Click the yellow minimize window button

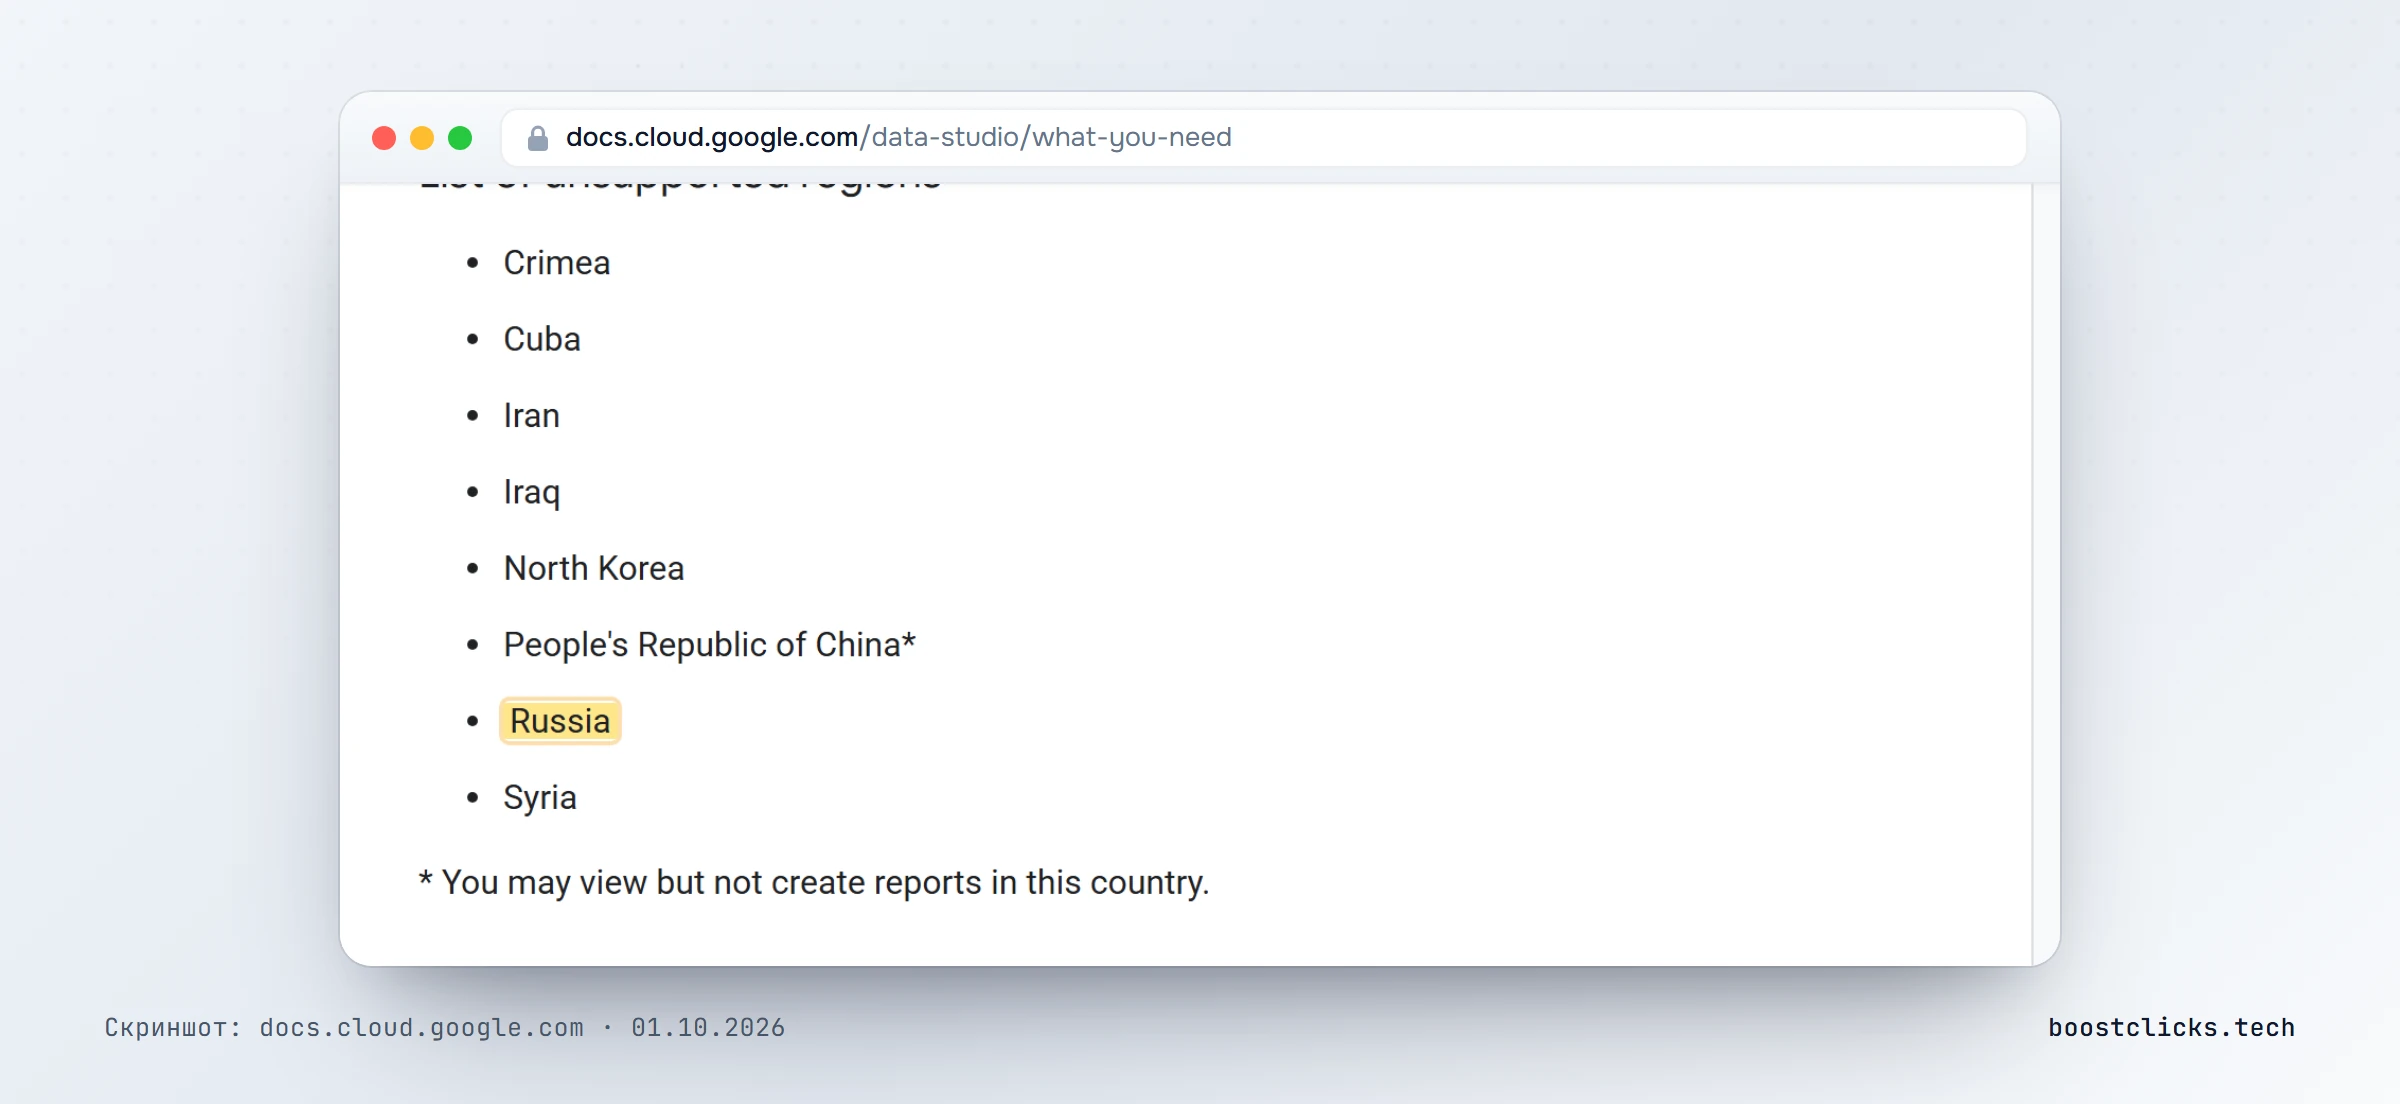pos(422,138)
